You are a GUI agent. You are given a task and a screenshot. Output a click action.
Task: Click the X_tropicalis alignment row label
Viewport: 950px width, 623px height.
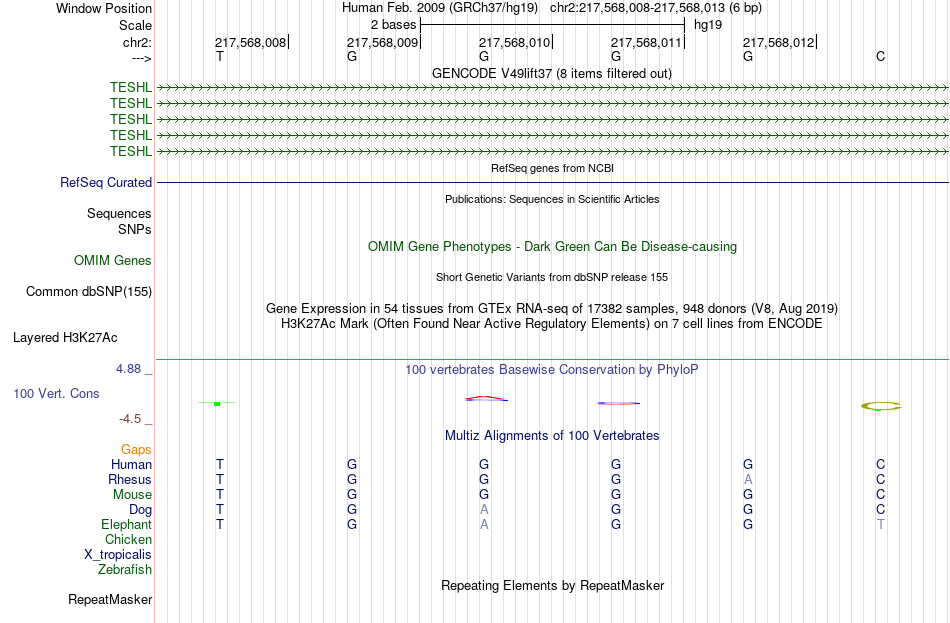118,555
